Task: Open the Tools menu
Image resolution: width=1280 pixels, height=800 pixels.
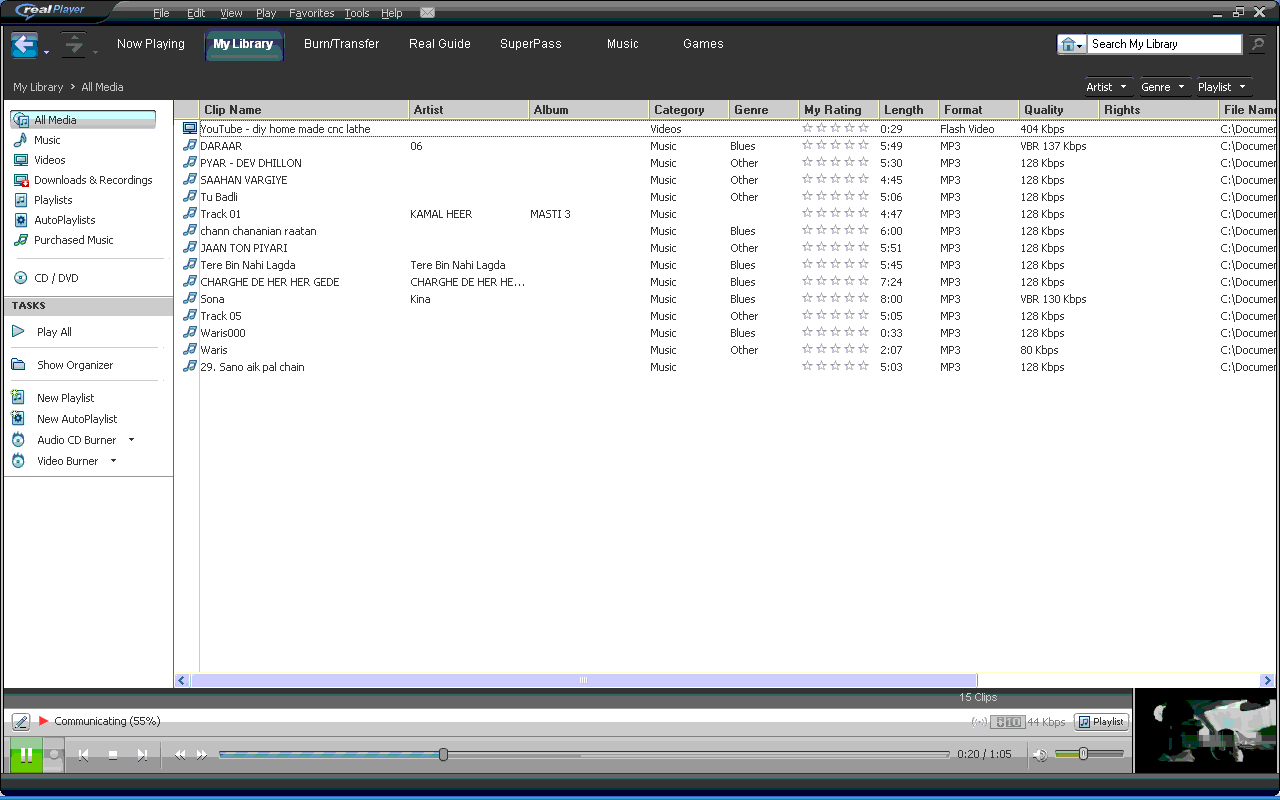Action: [x=357, y=13]
